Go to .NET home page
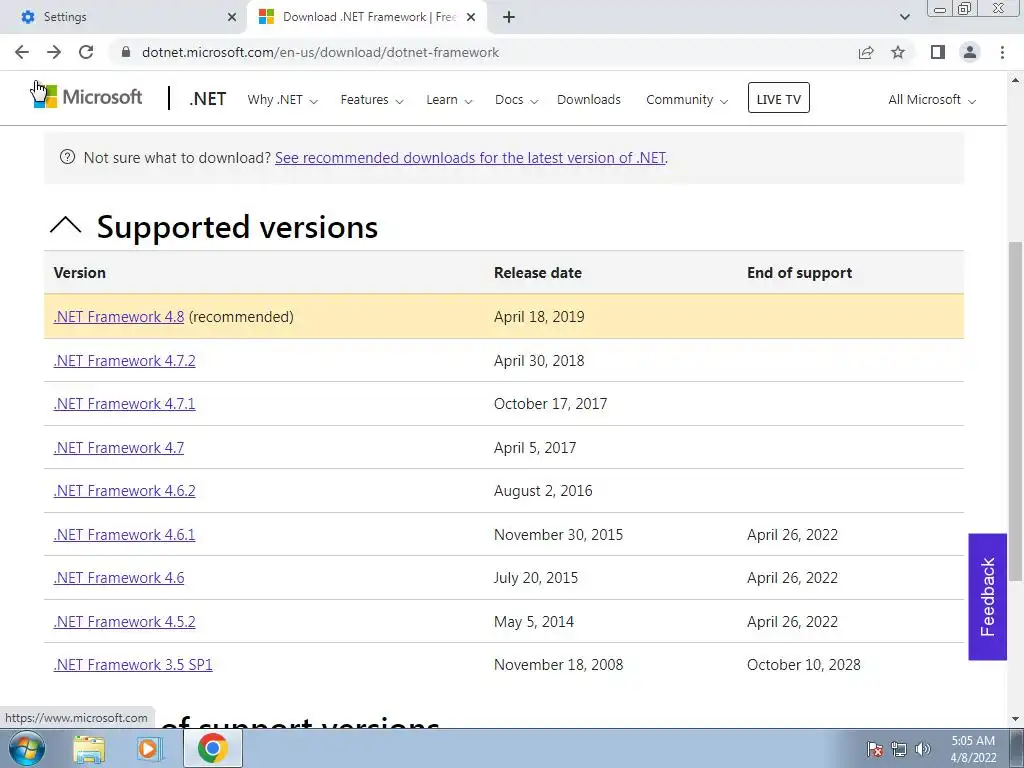1024x768 pixels. (207, 99)
